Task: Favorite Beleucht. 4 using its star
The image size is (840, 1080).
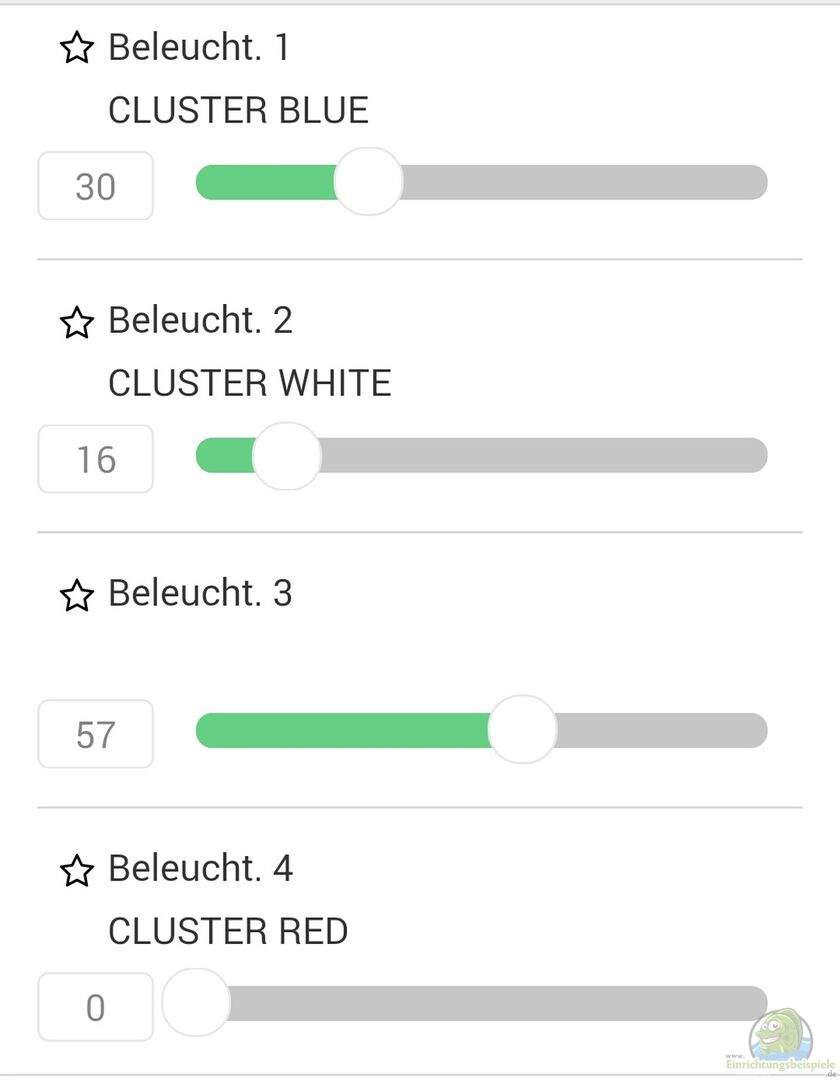Action: click(x=77, y=869)
